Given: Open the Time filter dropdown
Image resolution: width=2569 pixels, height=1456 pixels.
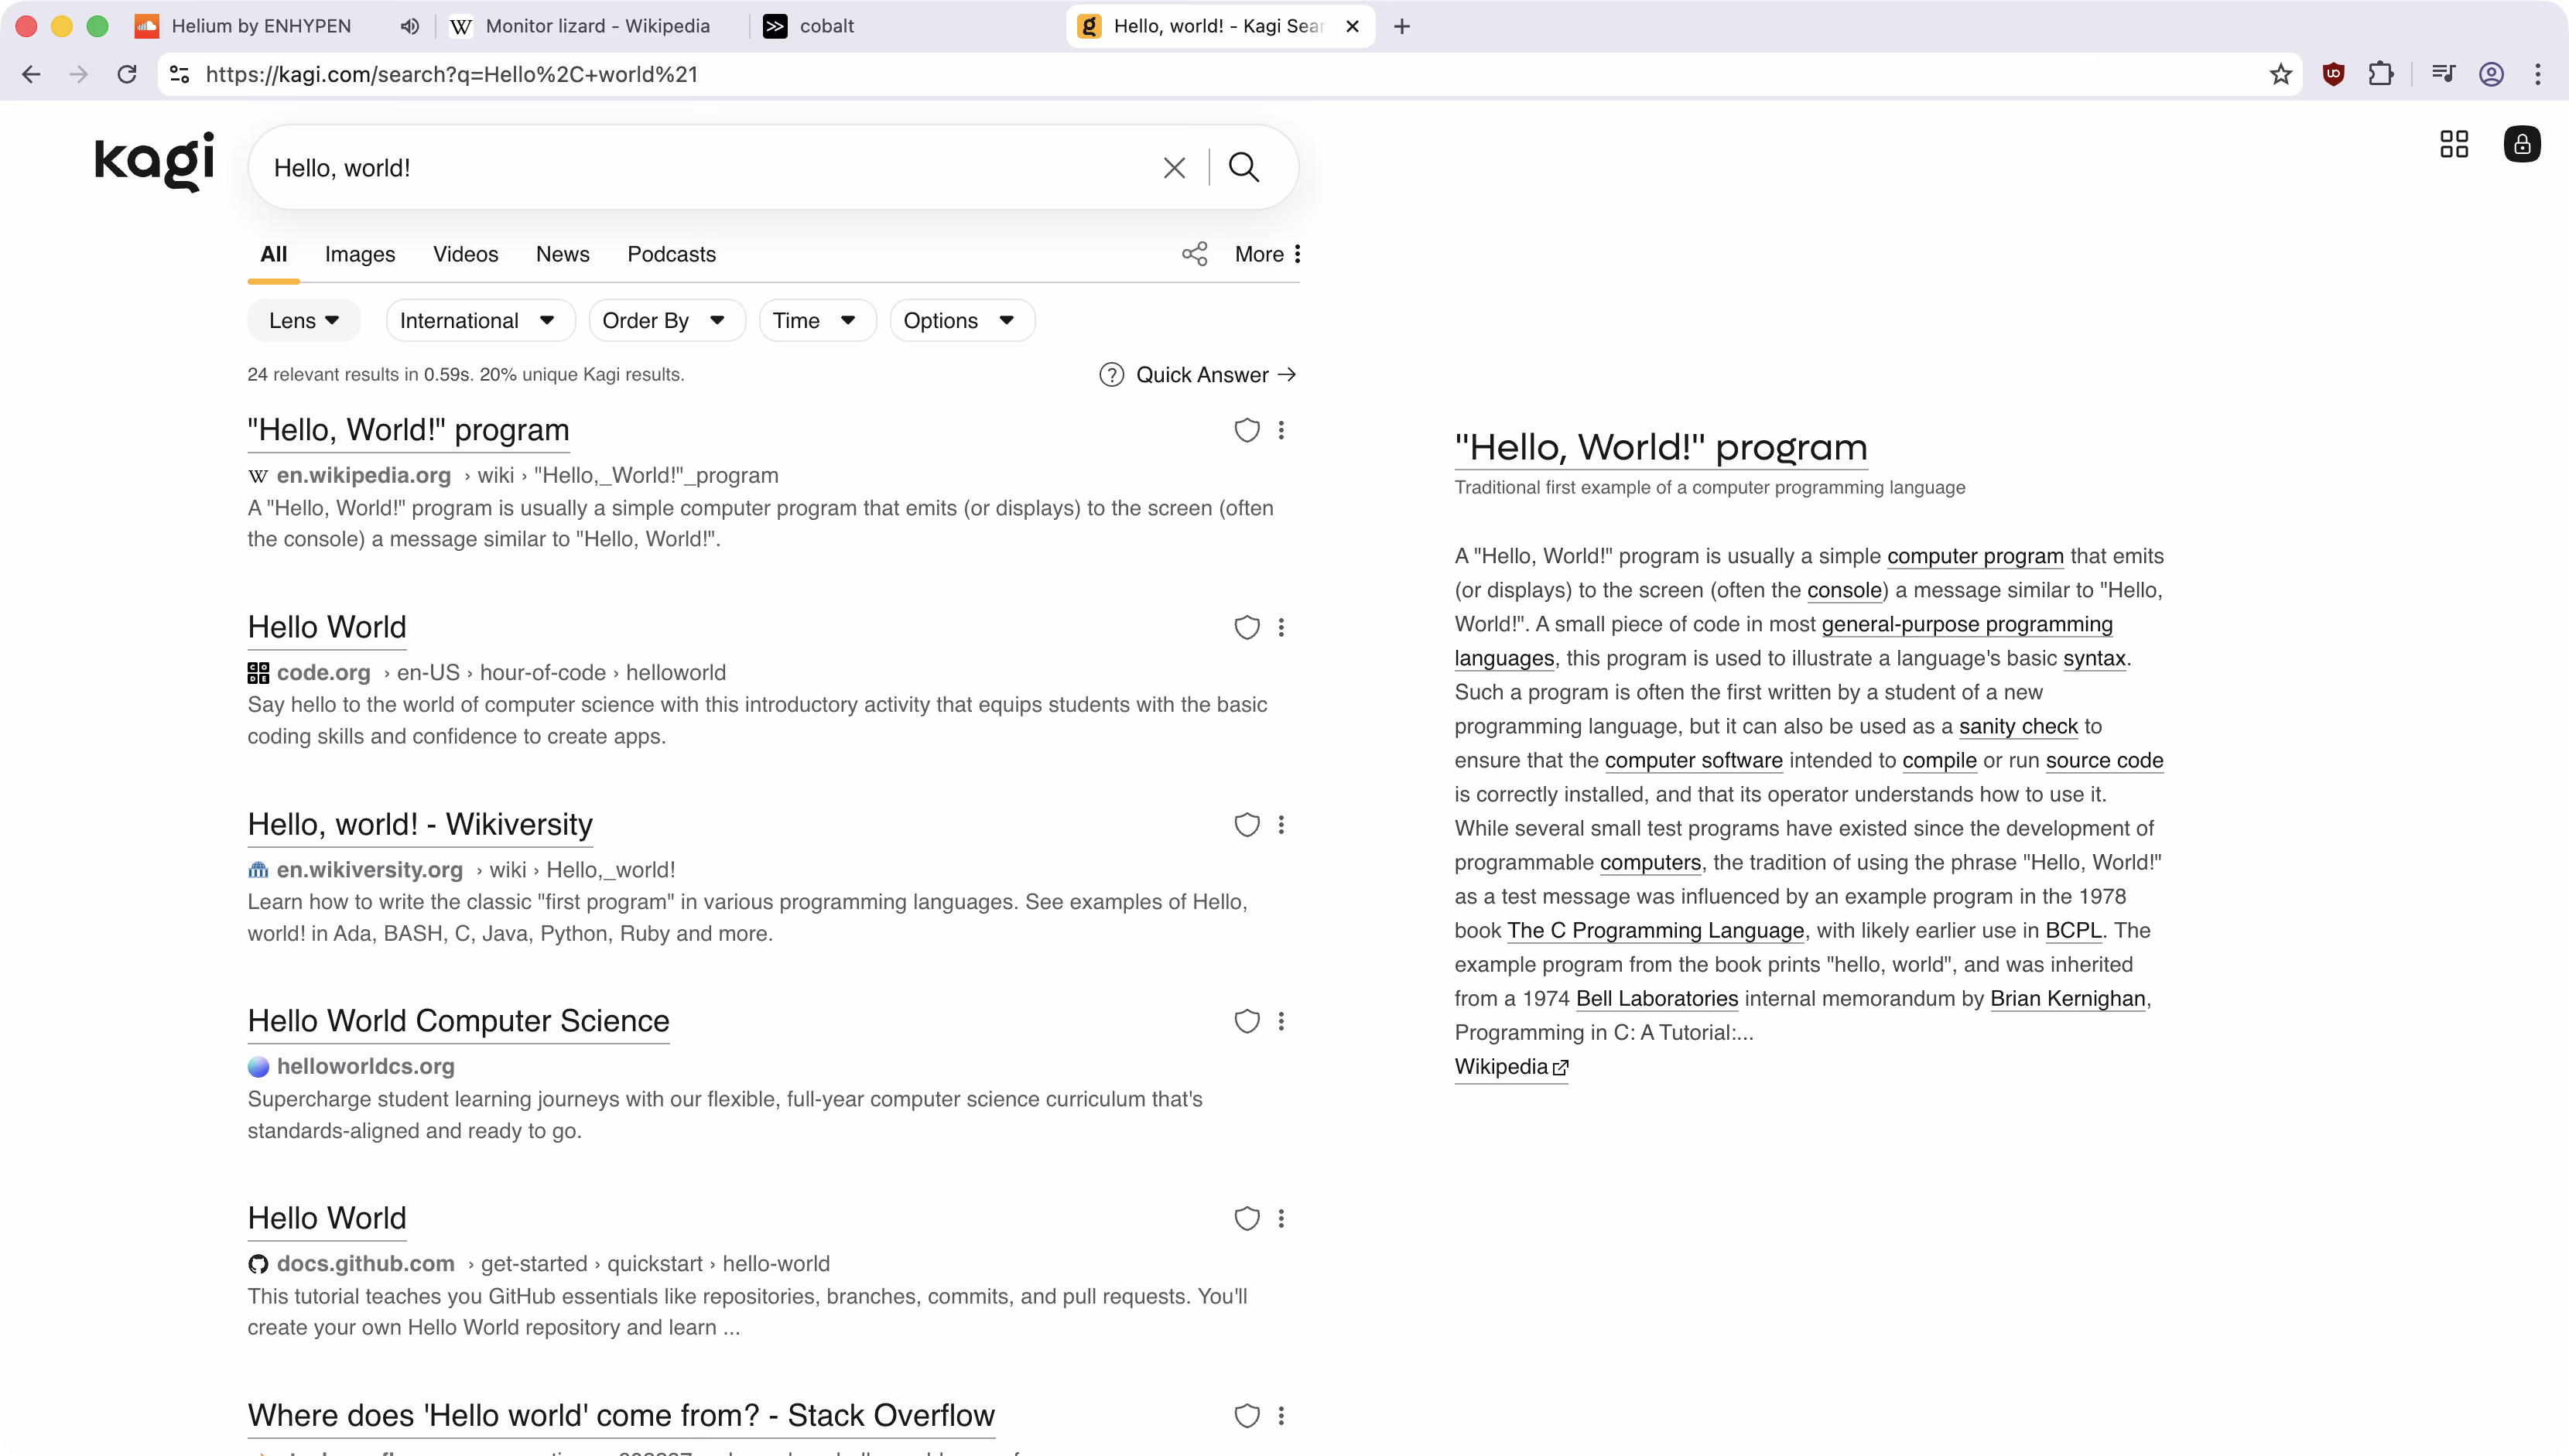Looking at the screenshot, I should (x=816, y=321).
